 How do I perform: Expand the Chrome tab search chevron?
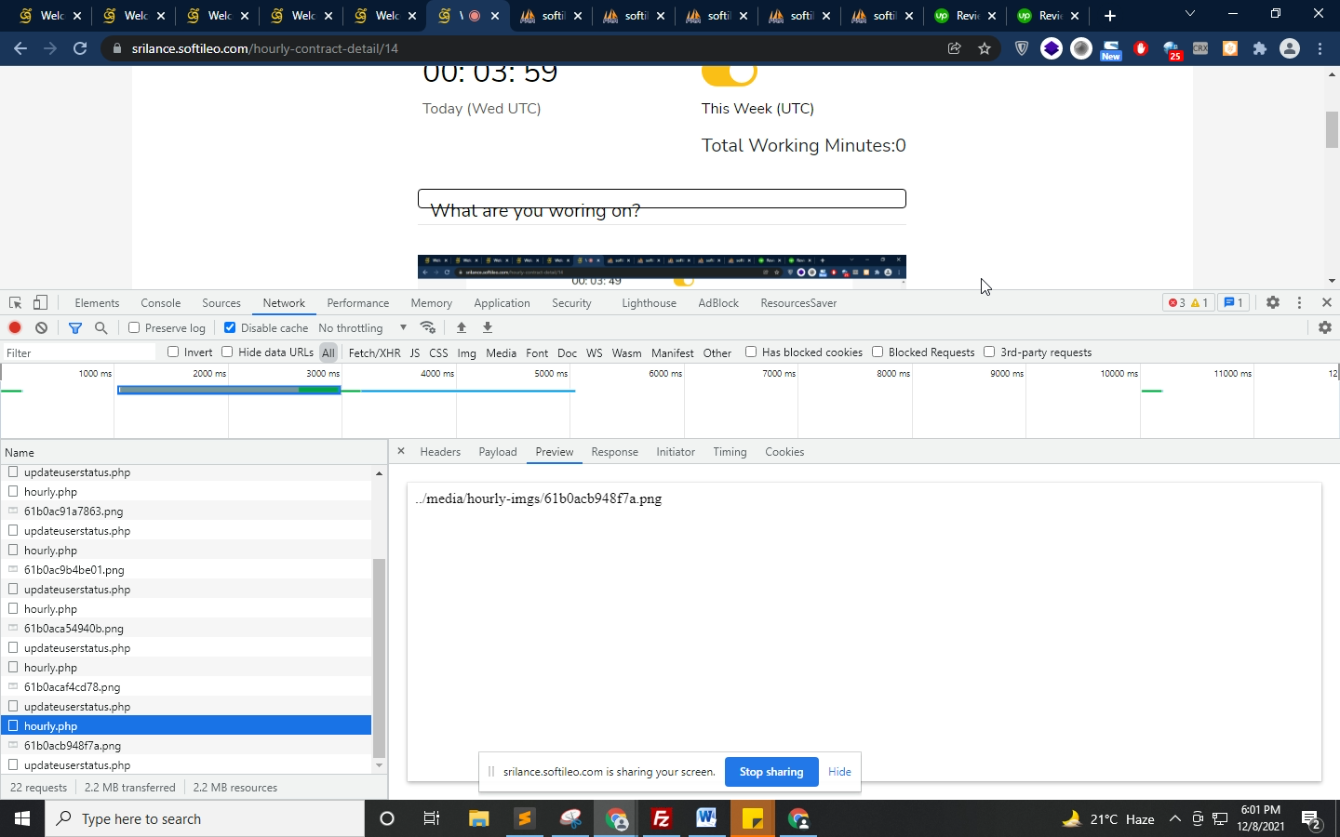(x=1189, y=14)
